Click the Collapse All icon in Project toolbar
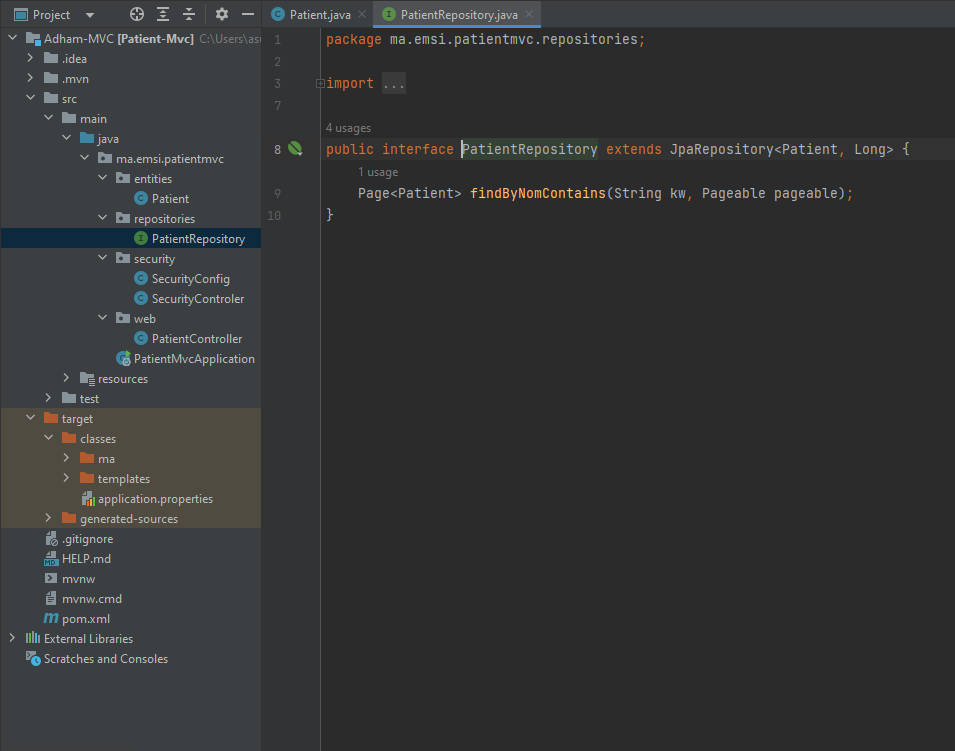 pos(189,14)
